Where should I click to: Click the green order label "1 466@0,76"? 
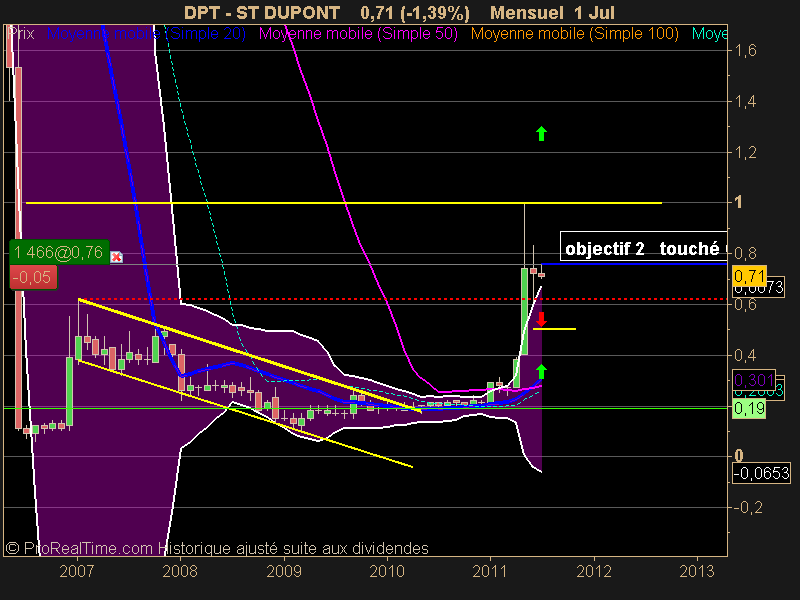[59, 253]
